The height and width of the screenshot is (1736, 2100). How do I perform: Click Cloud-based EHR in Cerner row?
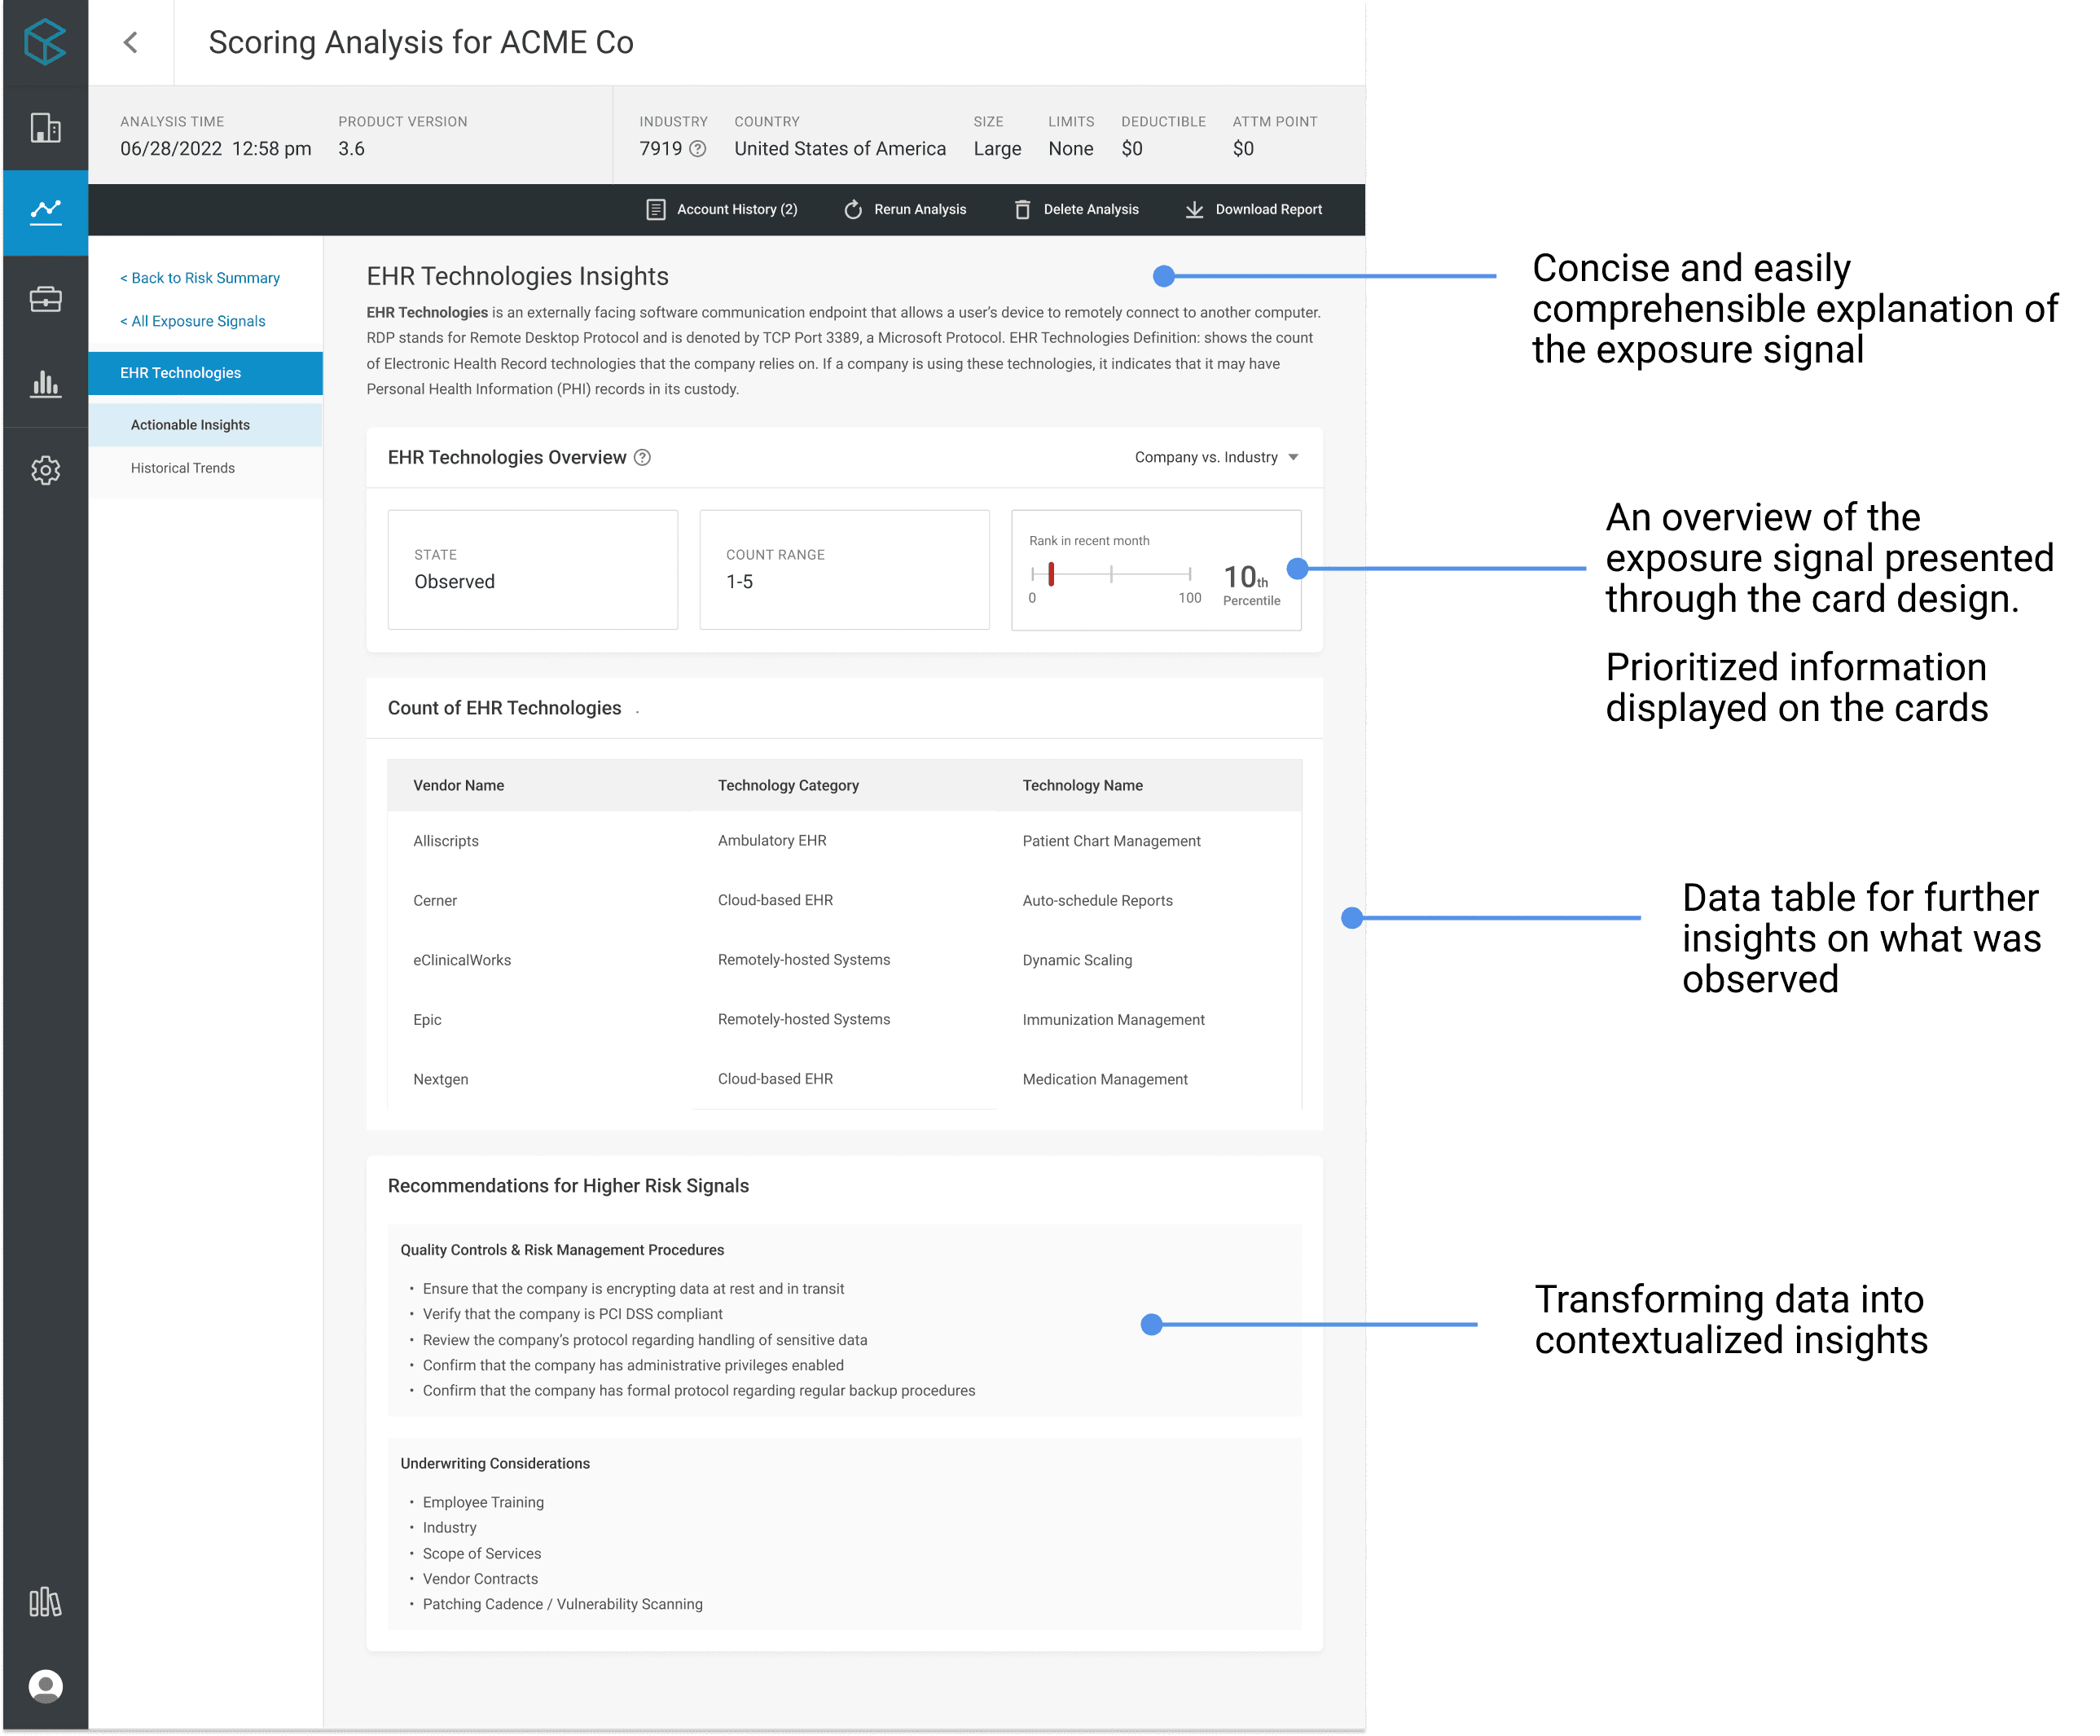[775, 901]
